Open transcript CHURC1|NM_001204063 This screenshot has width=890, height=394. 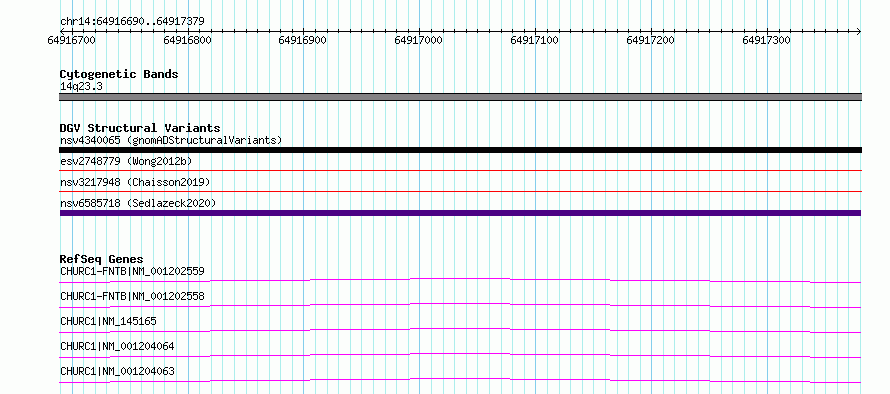(x=117, y=371)
